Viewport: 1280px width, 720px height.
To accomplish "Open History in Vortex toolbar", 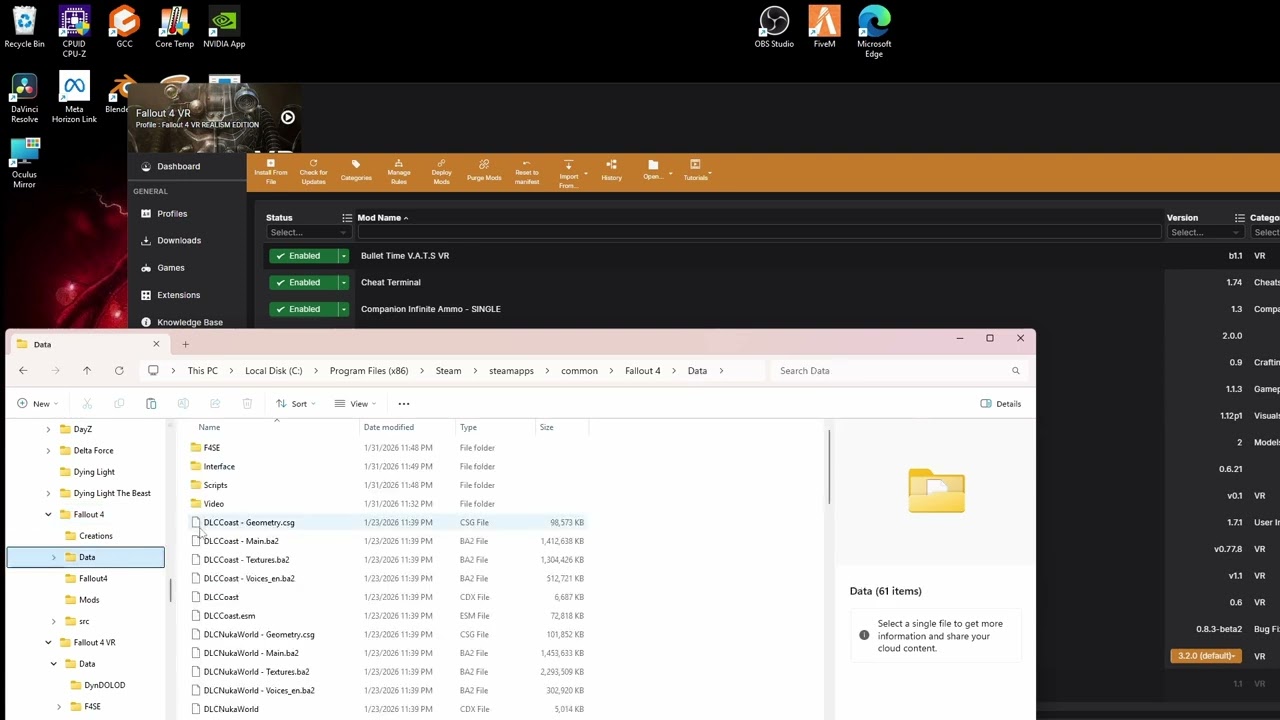I will pyautogui.click(x=611, y=171).
